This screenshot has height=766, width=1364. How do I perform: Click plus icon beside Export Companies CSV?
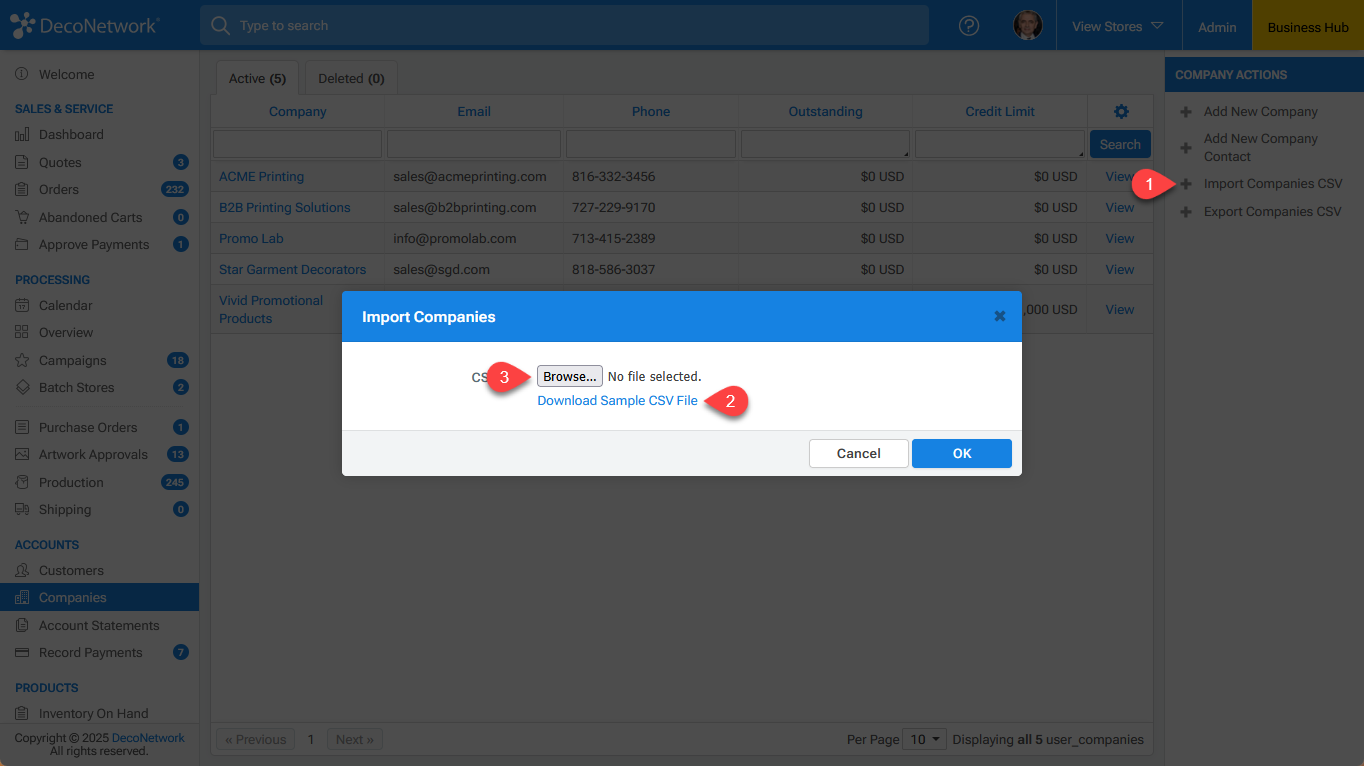click(1186, 212)
